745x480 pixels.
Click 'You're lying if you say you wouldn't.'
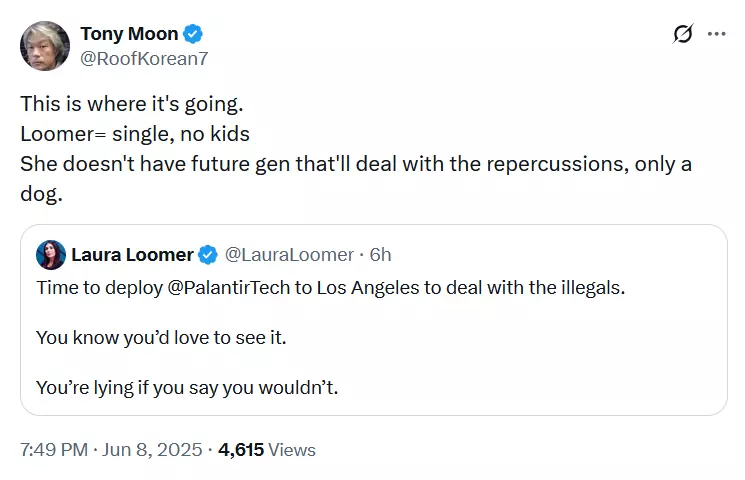[x=187, y=388]
